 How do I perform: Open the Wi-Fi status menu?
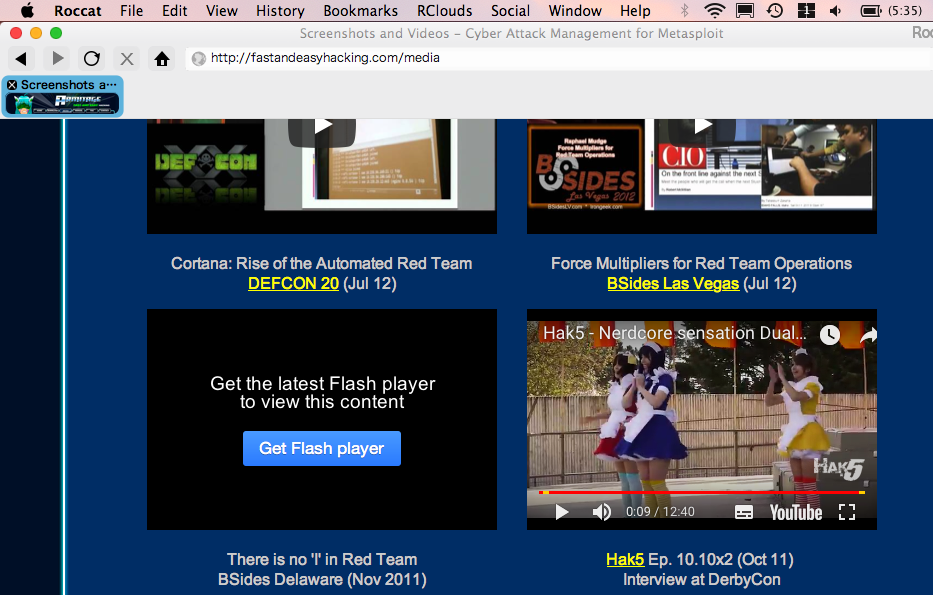714,10
